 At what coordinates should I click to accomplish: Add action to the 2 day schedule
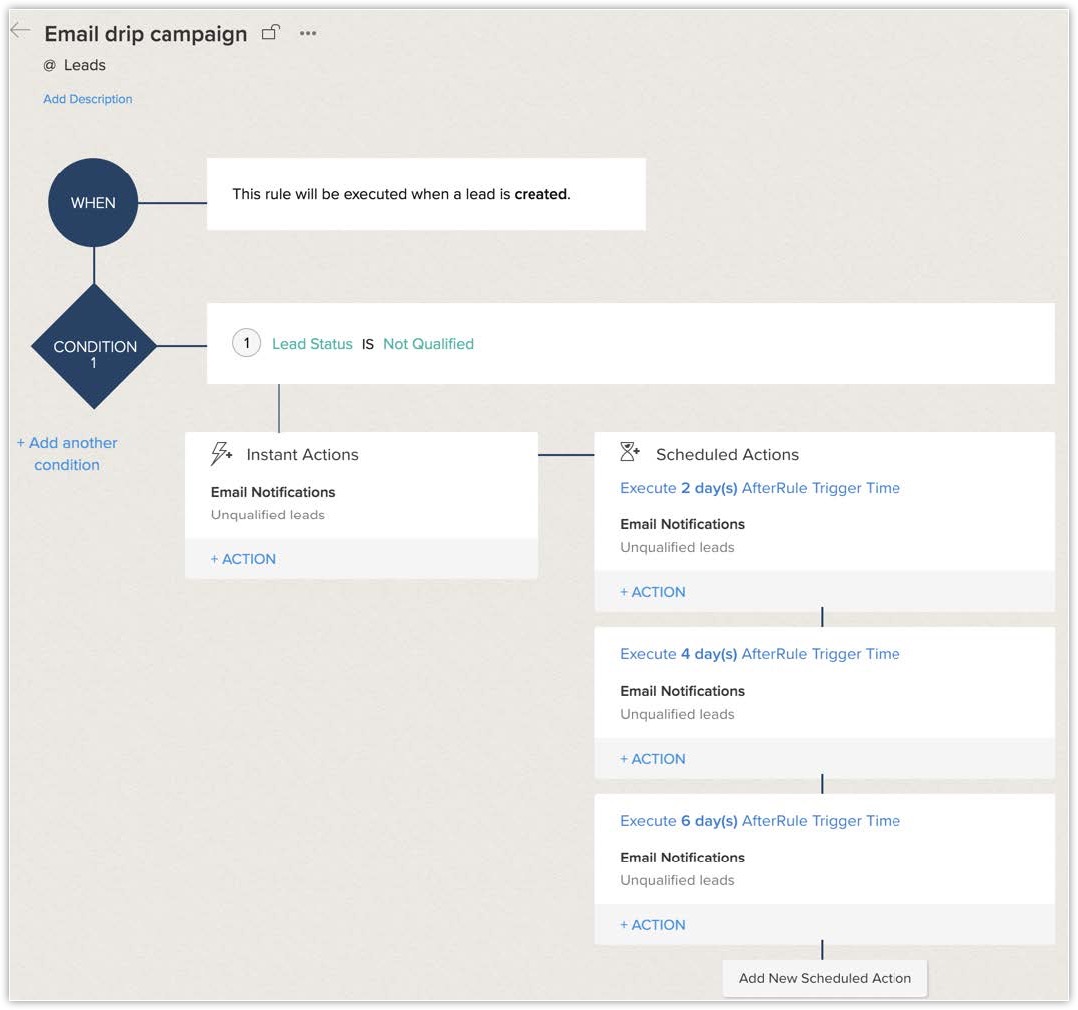pos(653,592)
